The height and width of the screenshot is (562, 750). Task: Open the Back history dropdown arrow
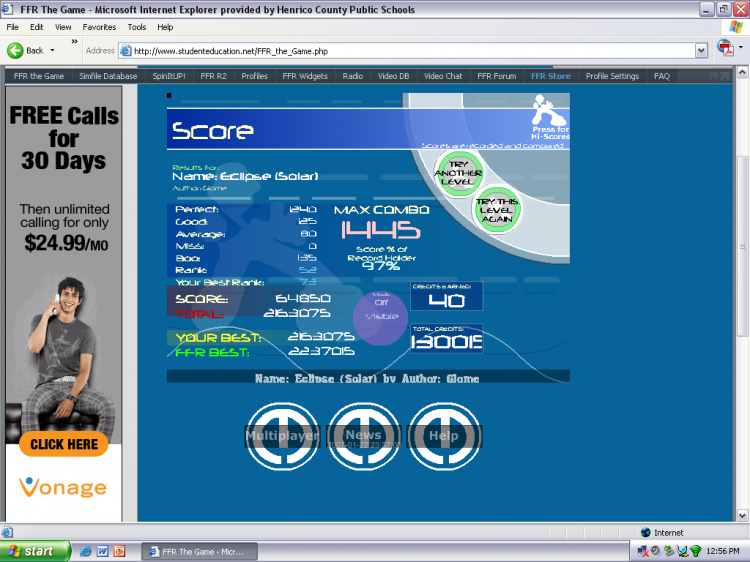pos(52,50)
